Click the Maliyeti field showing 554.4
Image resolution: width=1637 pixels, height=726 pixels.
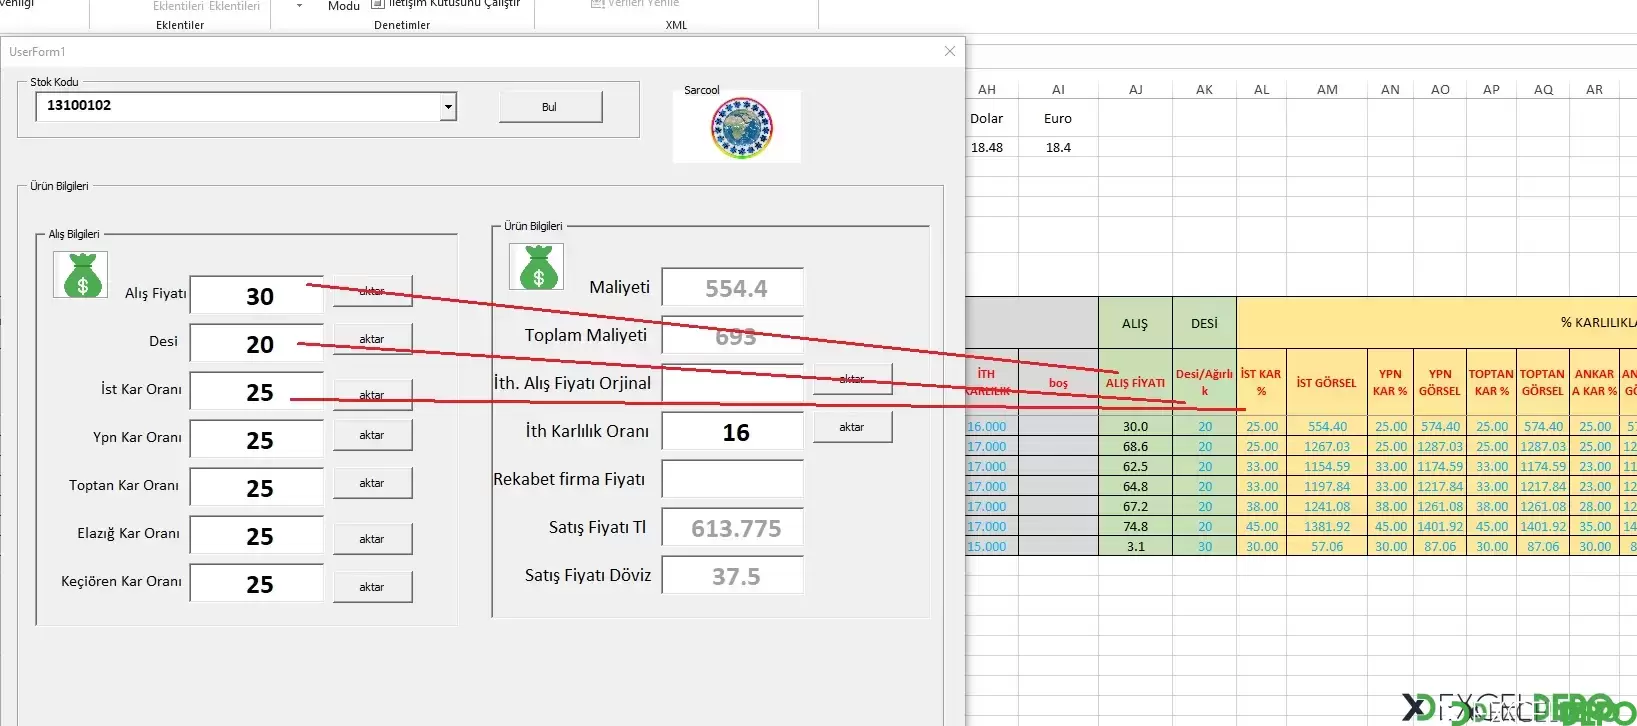click(x=733, y=288)
